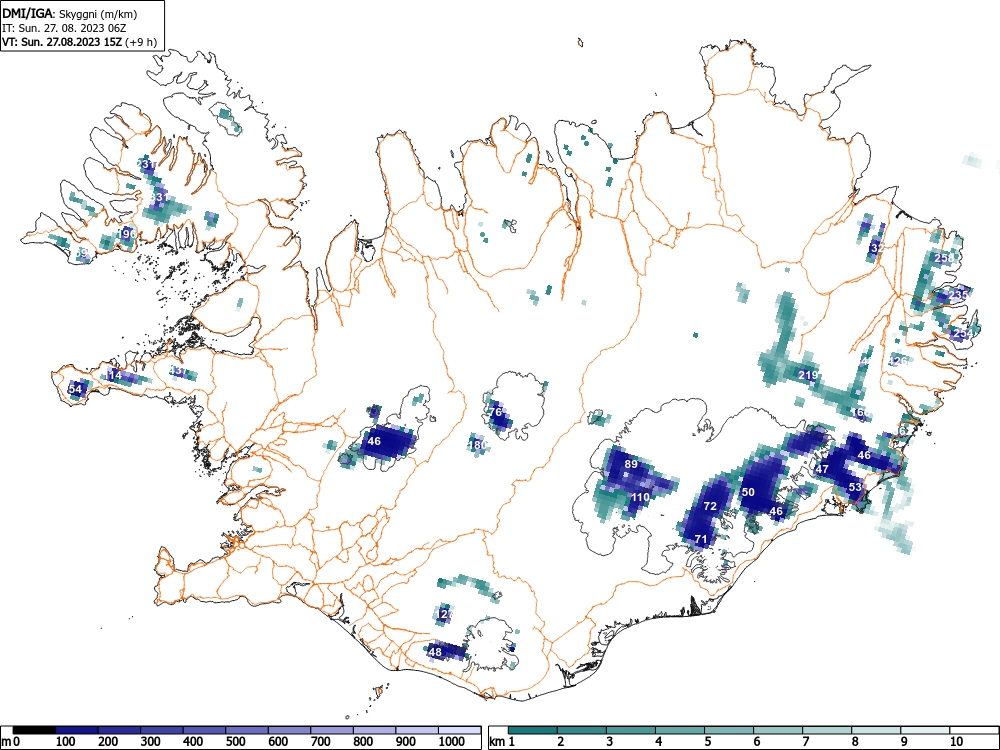Image resolution: width=1000 pixels, height=750 pixels.
Task: Click the 2 tick on the km legend
Action: tap(561, 742)
